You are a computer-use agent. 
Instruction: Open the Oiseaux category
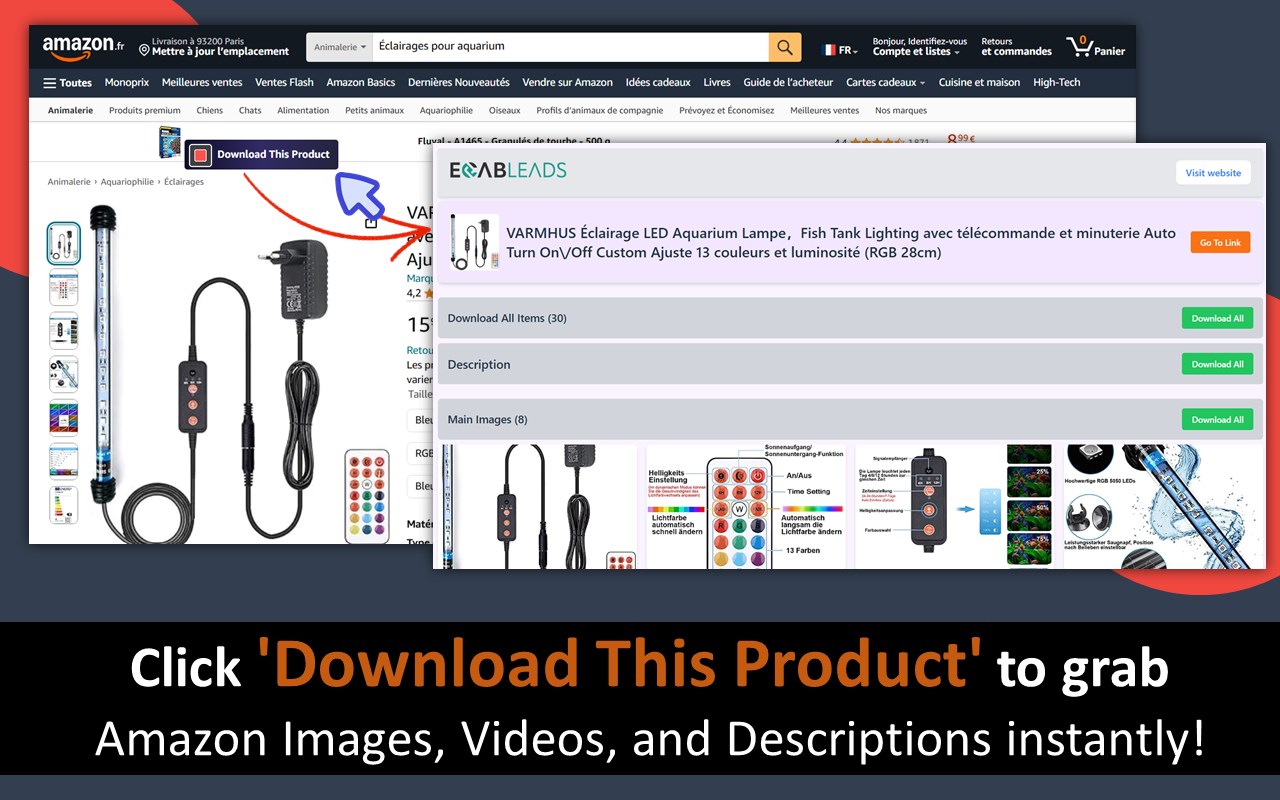[x=505, y=111]
